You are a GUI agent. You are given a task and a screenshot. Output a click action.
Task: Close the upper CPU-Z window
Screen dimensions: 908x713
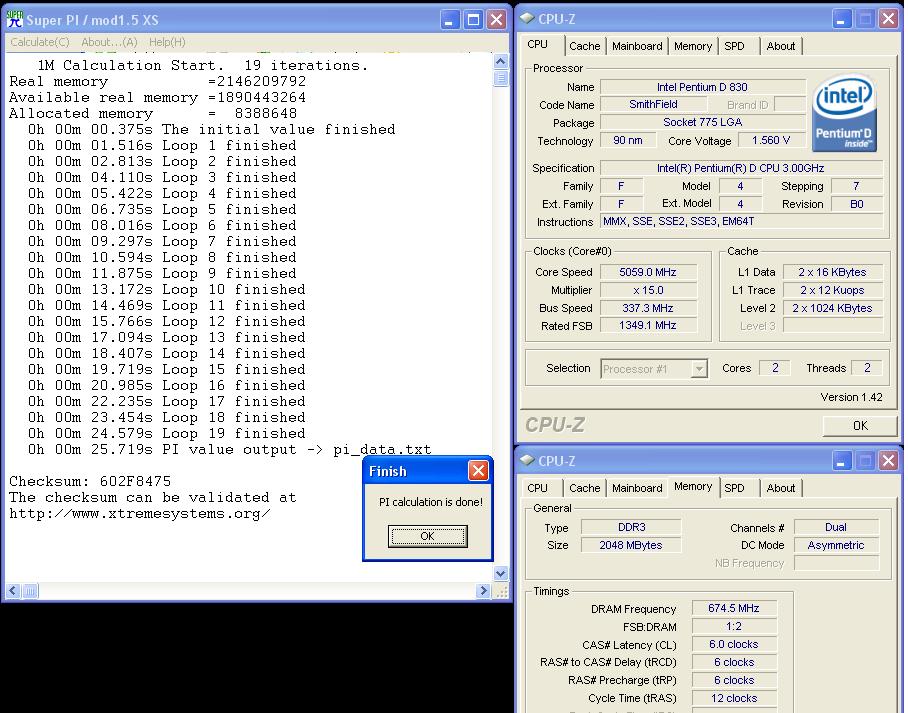click(888, 19)
